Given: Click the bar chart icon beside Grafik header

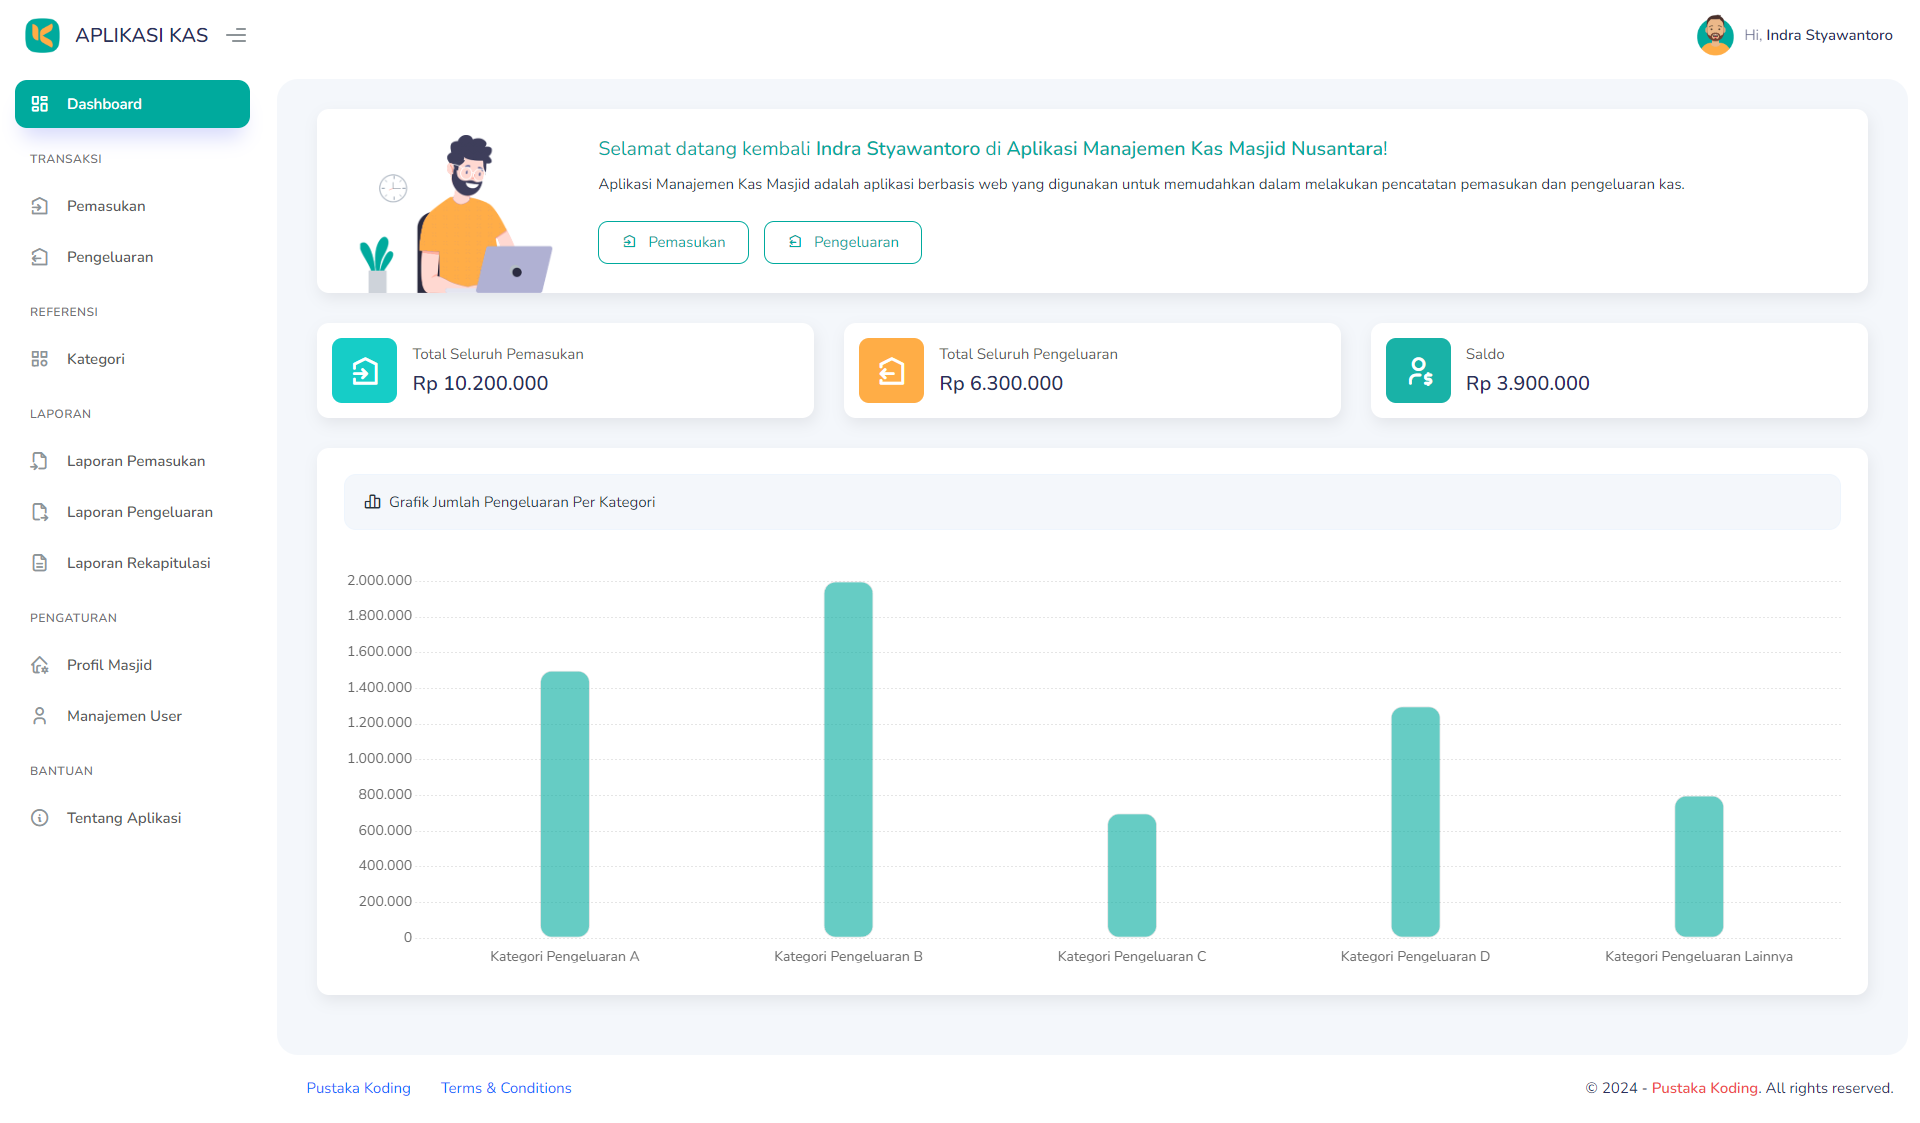Looking at the screenshot, I should pyautogui.click(x=373, y=502).
